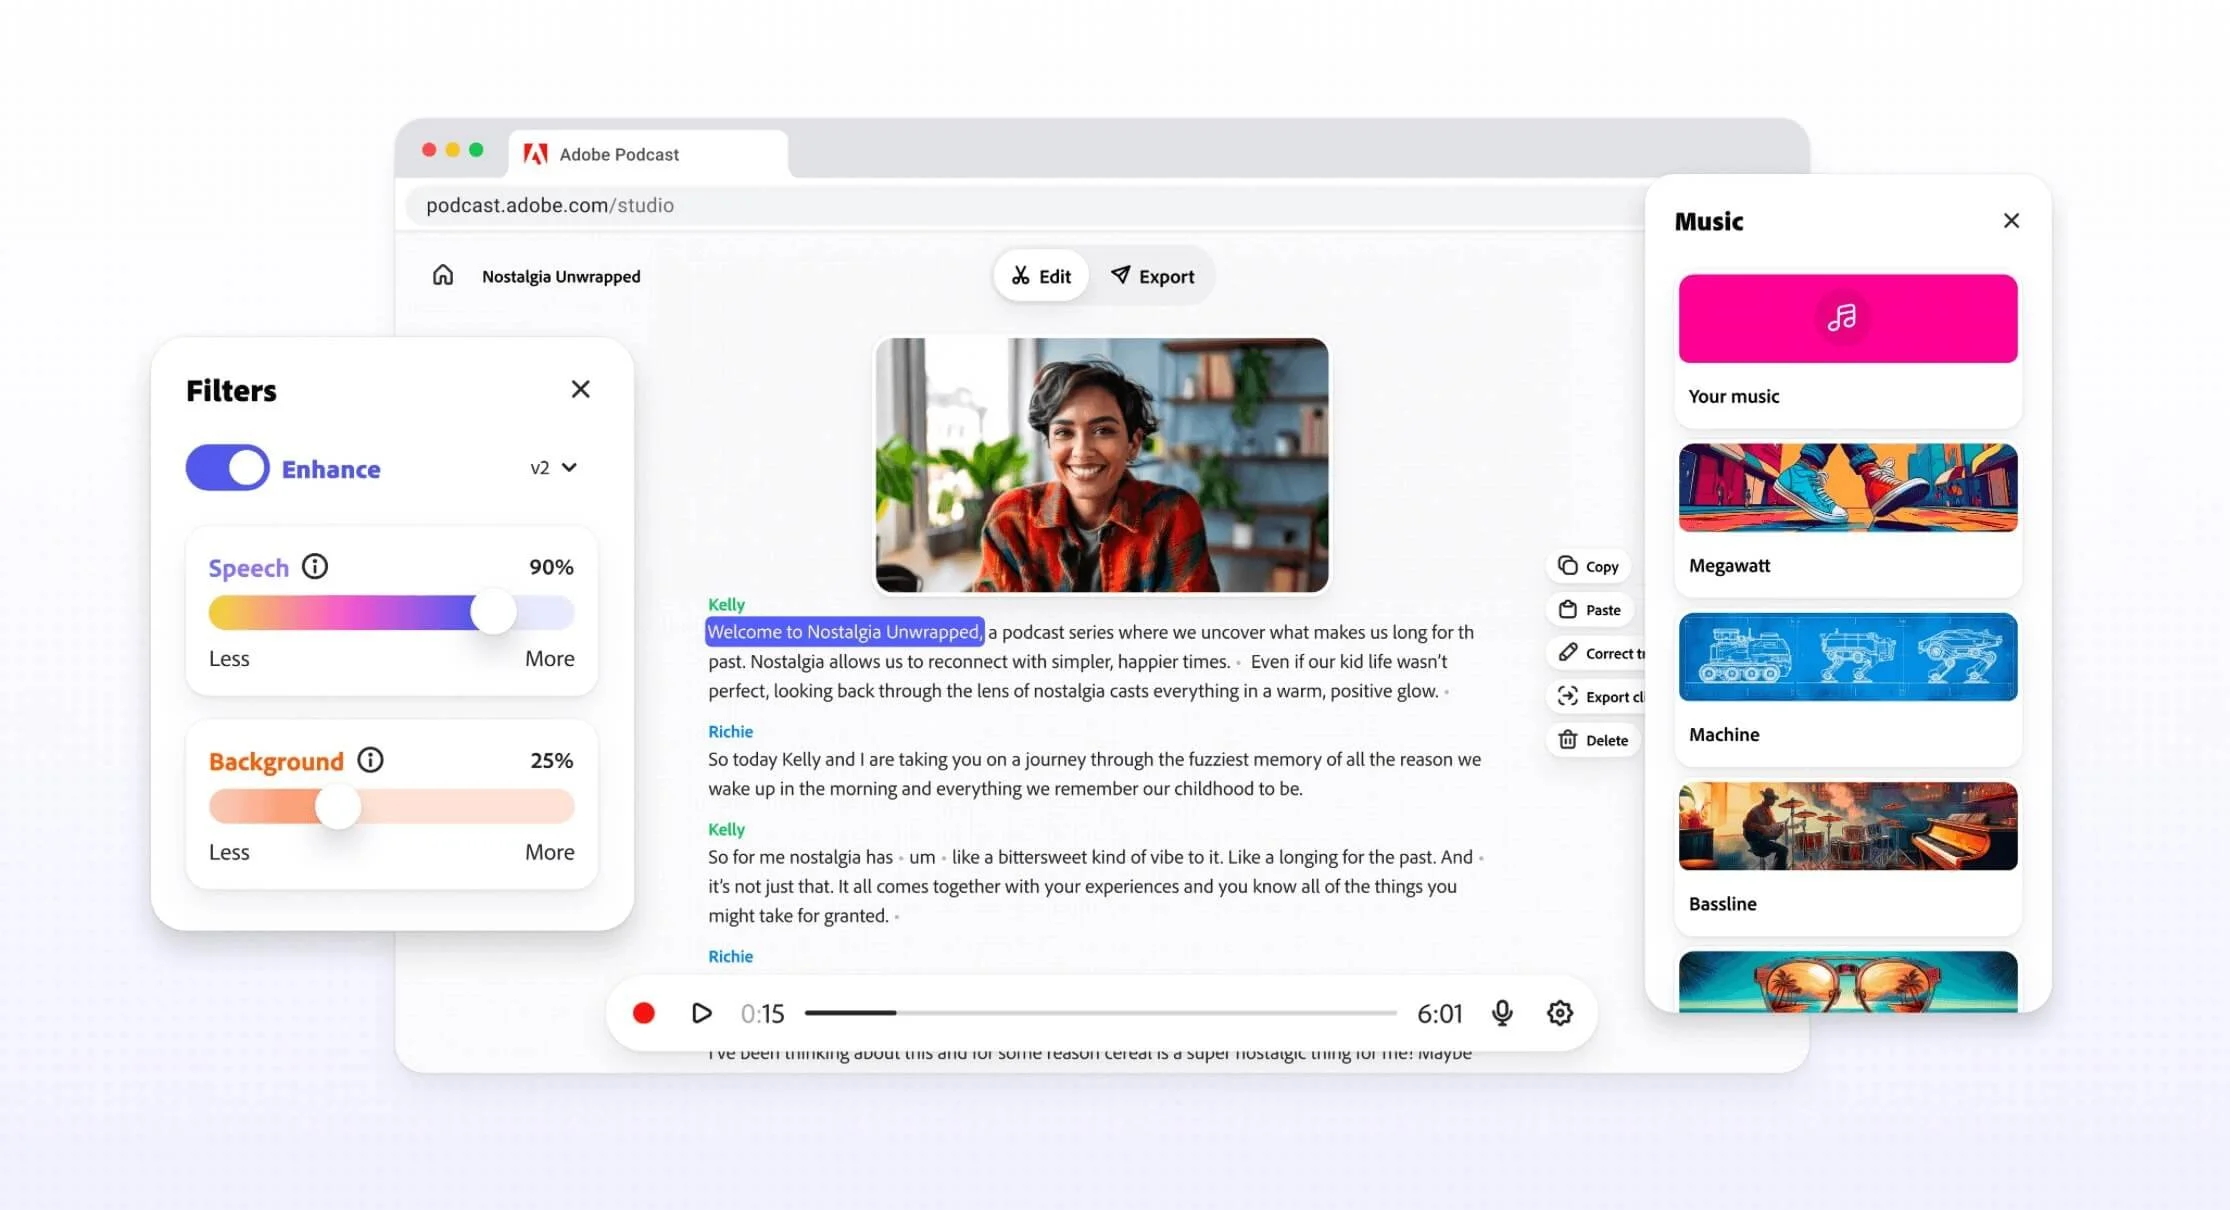Enable the Enhance toggle in Filters

coord(227,467)
